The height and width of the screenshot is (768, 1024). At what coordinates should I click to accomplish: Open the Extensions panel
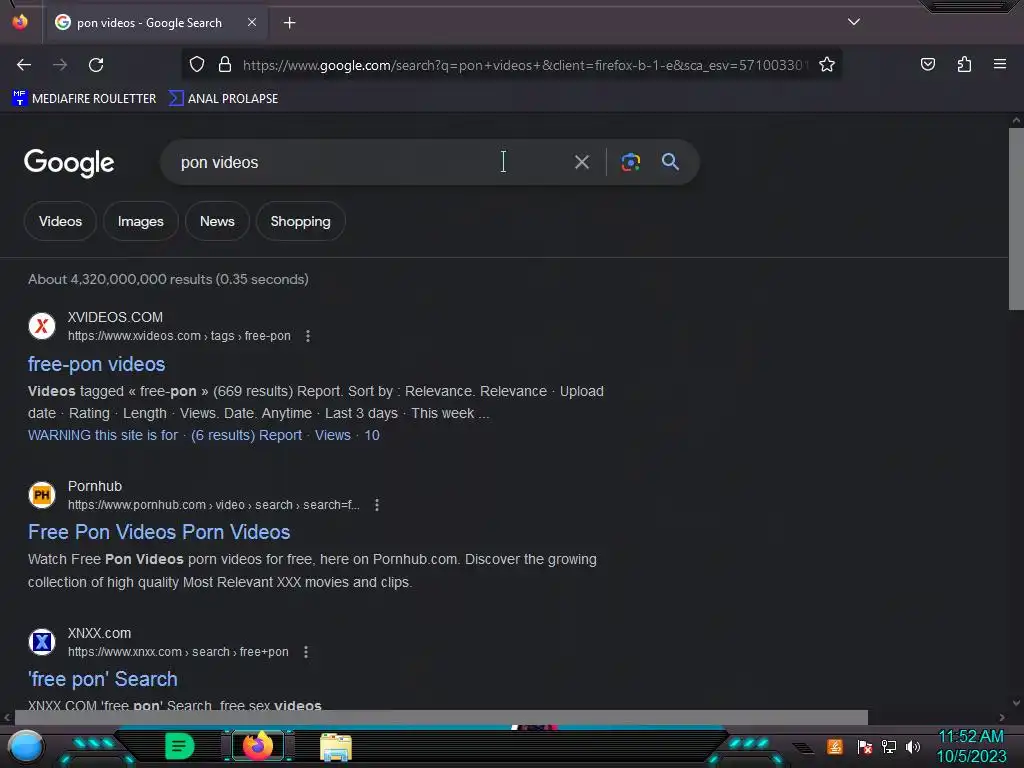[964, 65]
